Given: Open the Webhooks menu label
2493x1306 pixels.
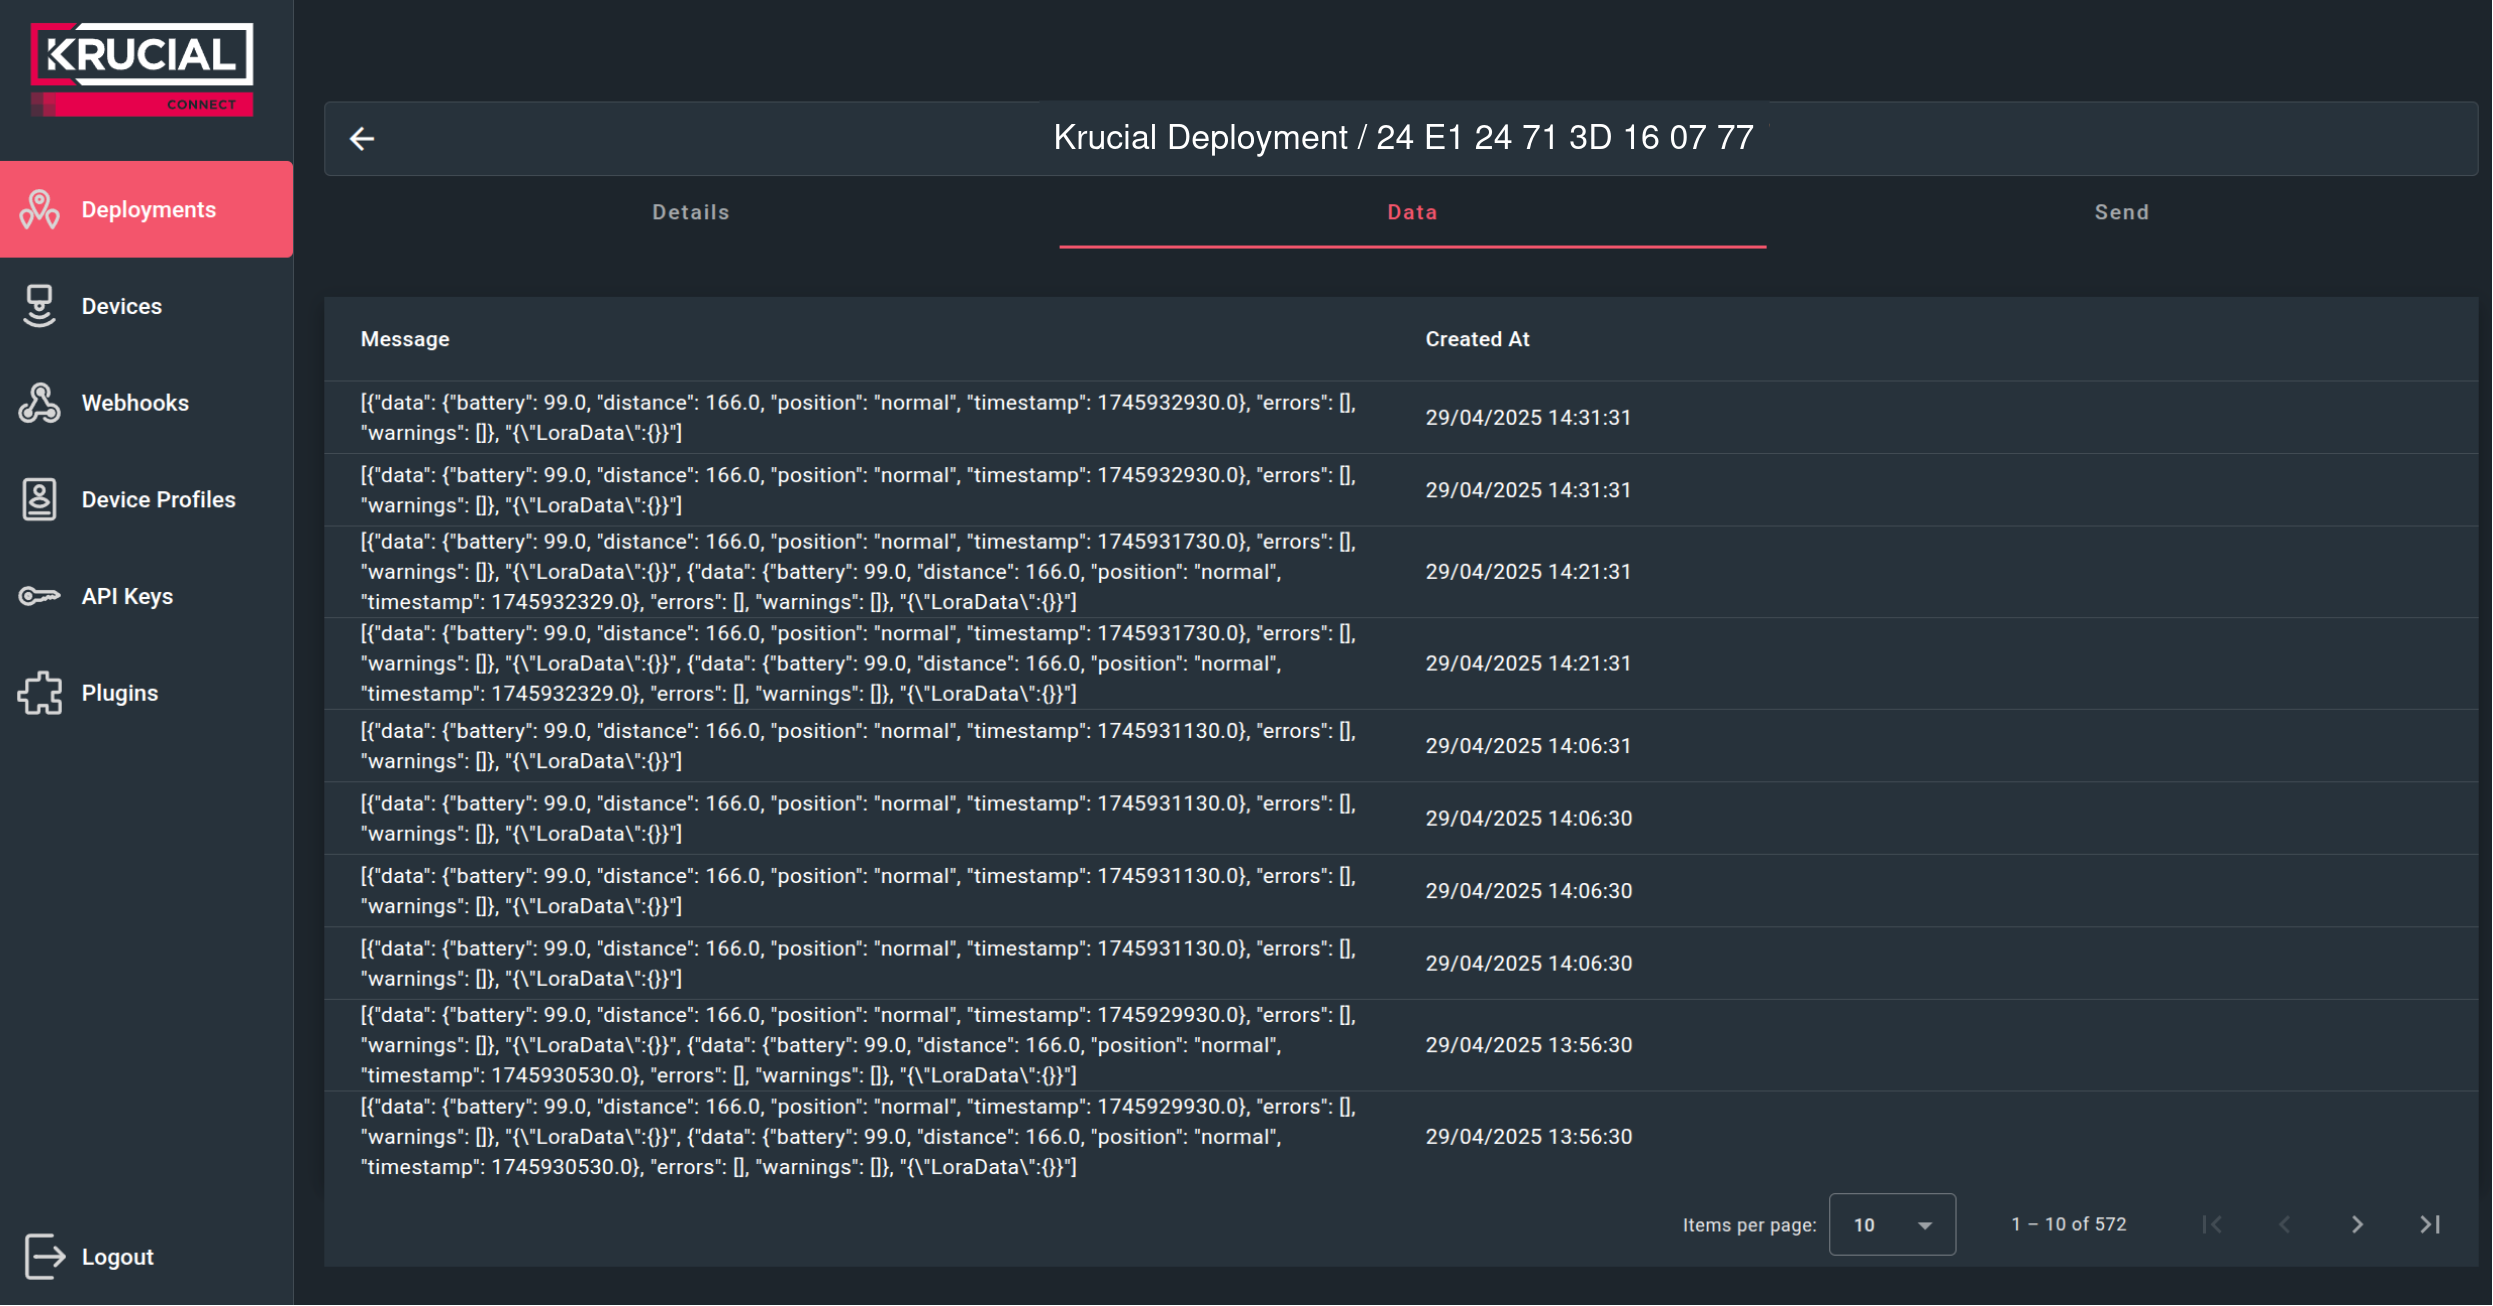Looking at the screenshot, I should (x=135, y=403).
